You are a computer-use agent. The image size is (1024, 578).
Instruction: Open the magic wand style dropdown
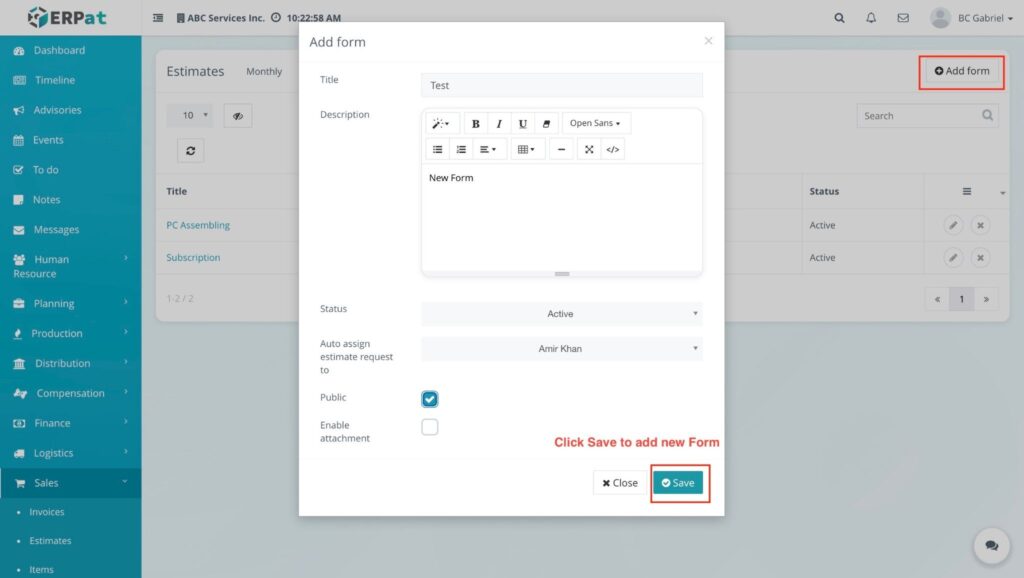(441, 123)
